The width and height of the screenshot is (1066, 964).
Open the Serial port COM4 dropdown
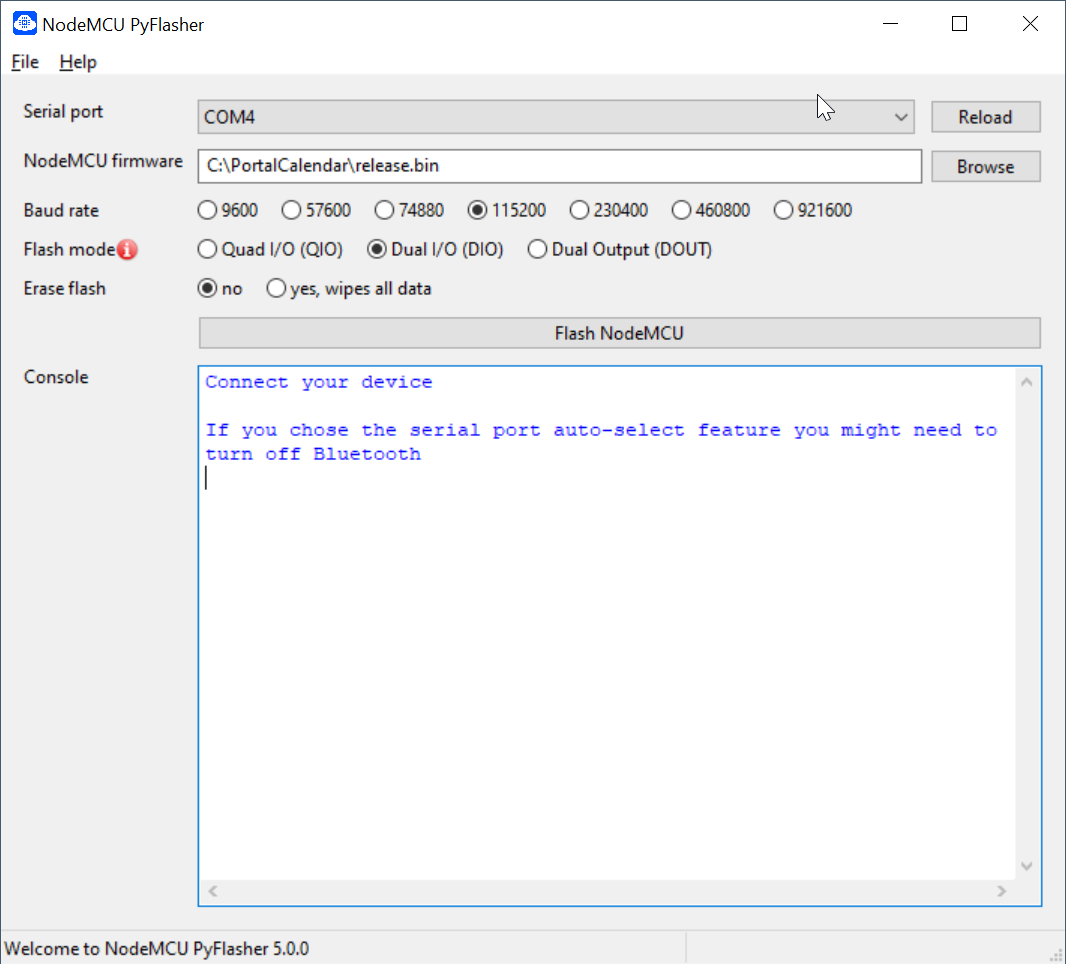click(555, 117)
